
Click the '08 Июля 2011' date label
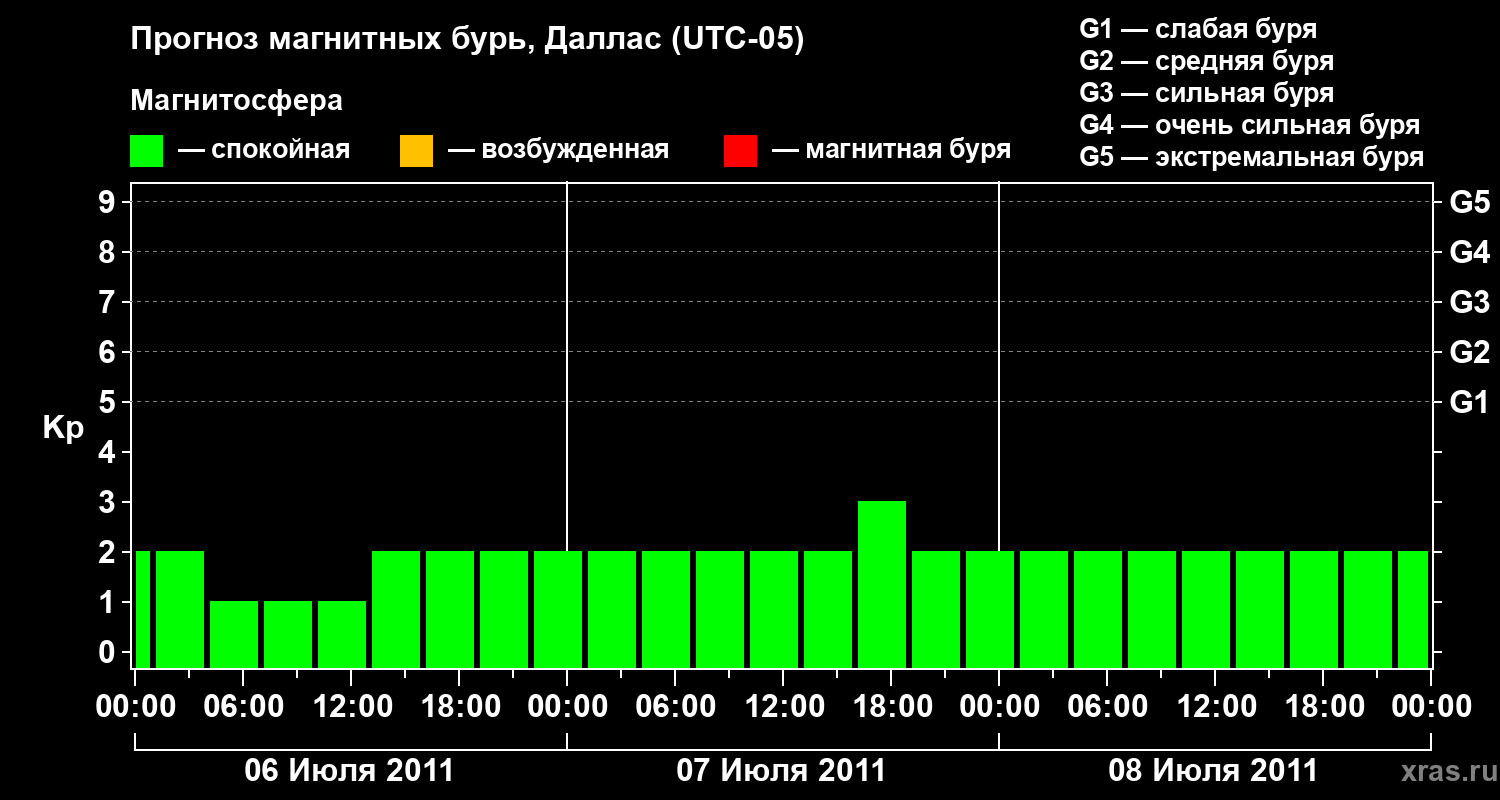(x=1214, y=771)
